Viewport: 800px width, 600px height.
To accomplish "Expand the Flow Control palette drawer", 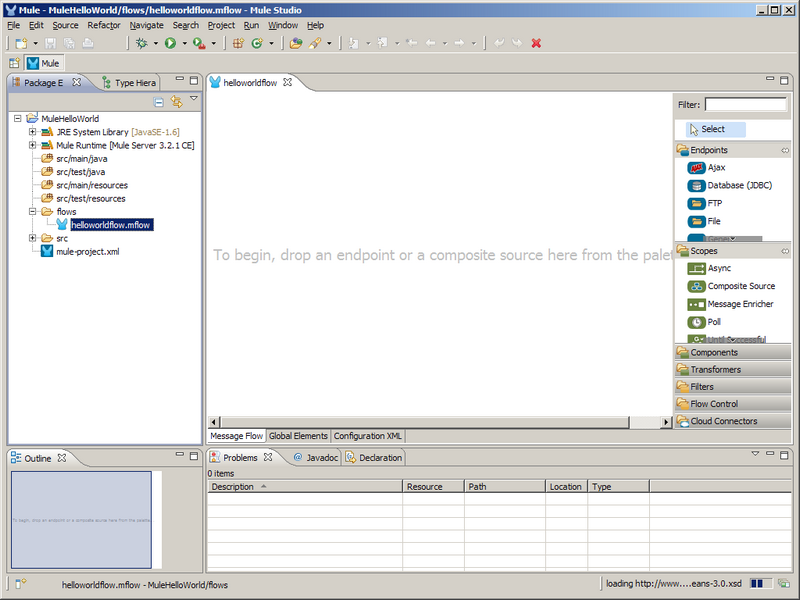I will 733,404.
